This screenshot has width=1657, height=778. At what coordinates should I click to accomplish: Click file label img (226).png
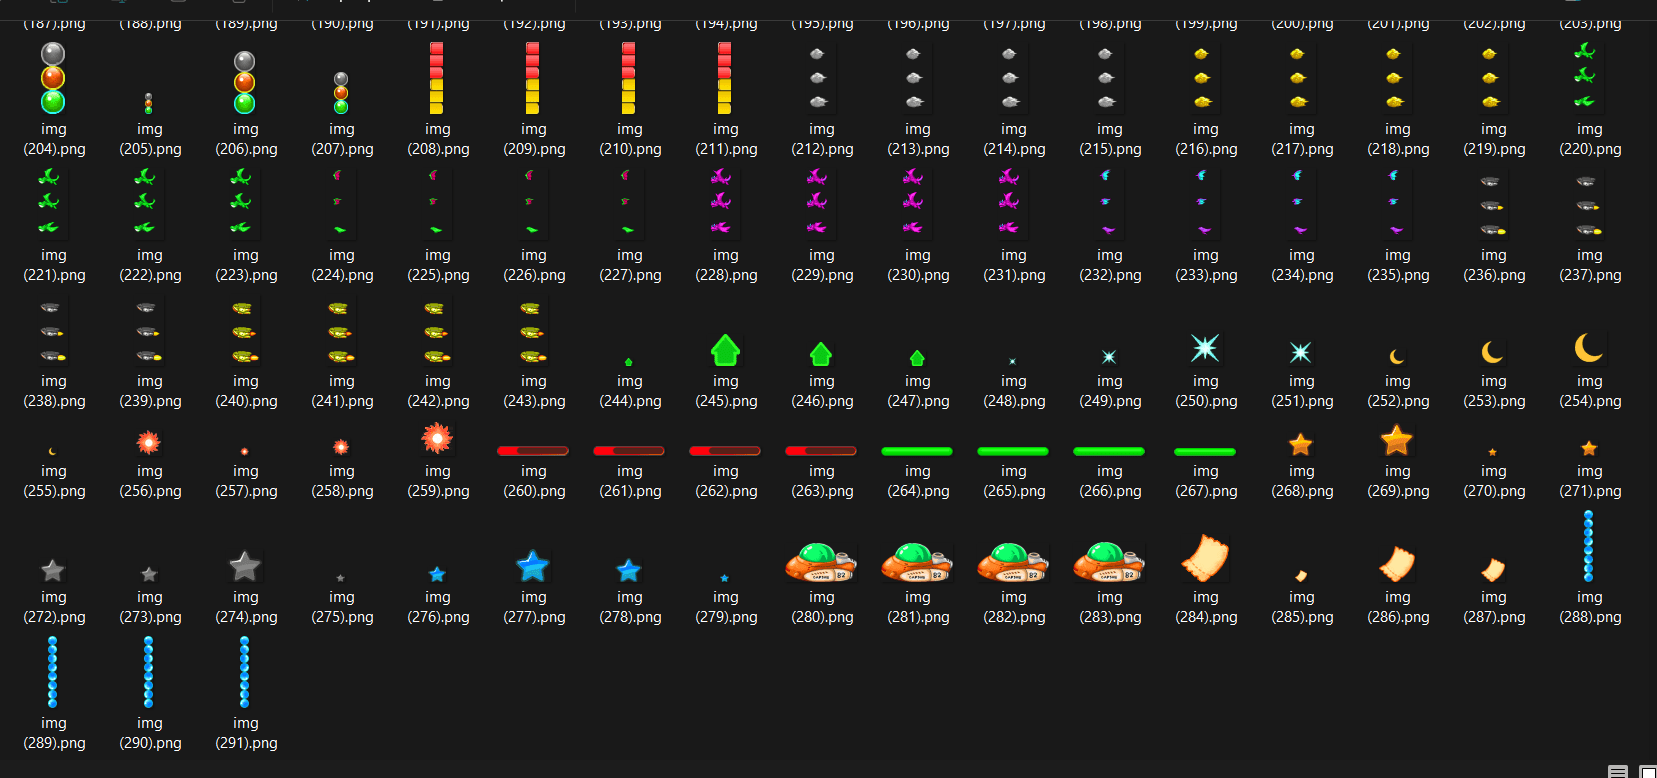(x=534, y=265)
